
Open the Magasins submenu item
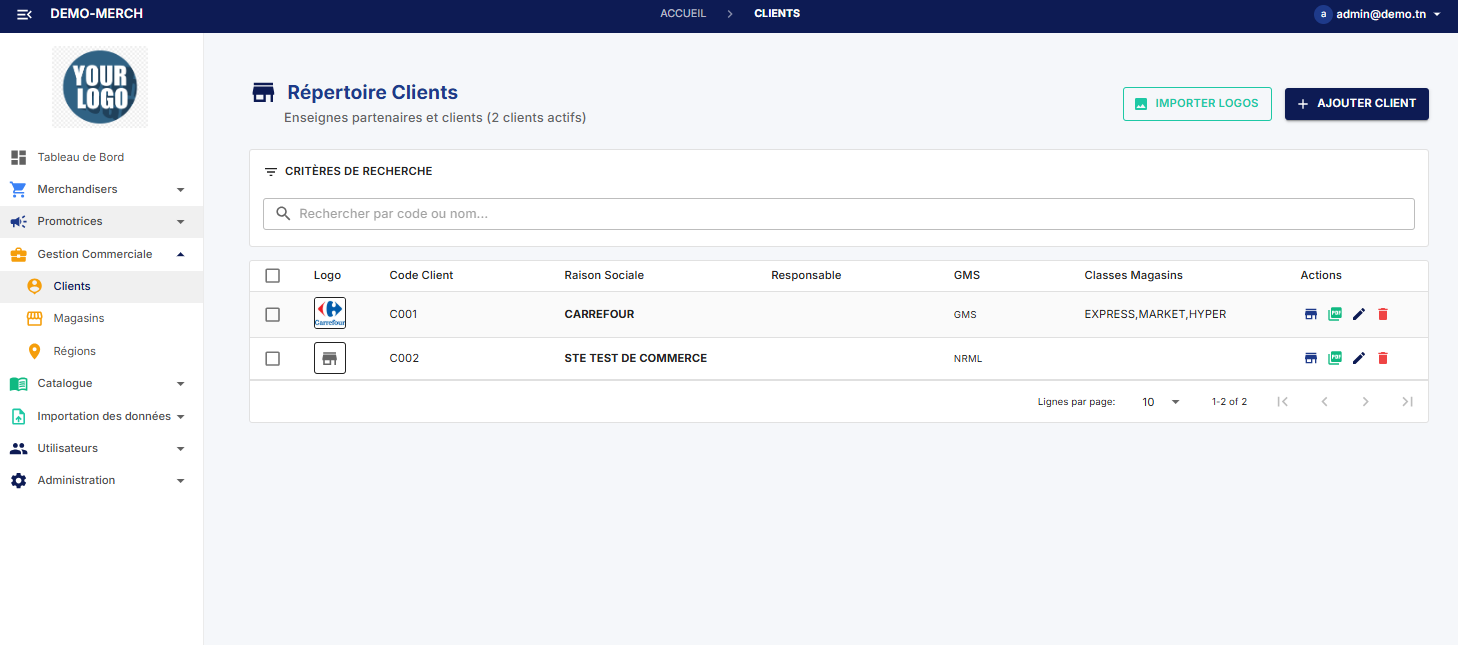[x=101, y=318]
